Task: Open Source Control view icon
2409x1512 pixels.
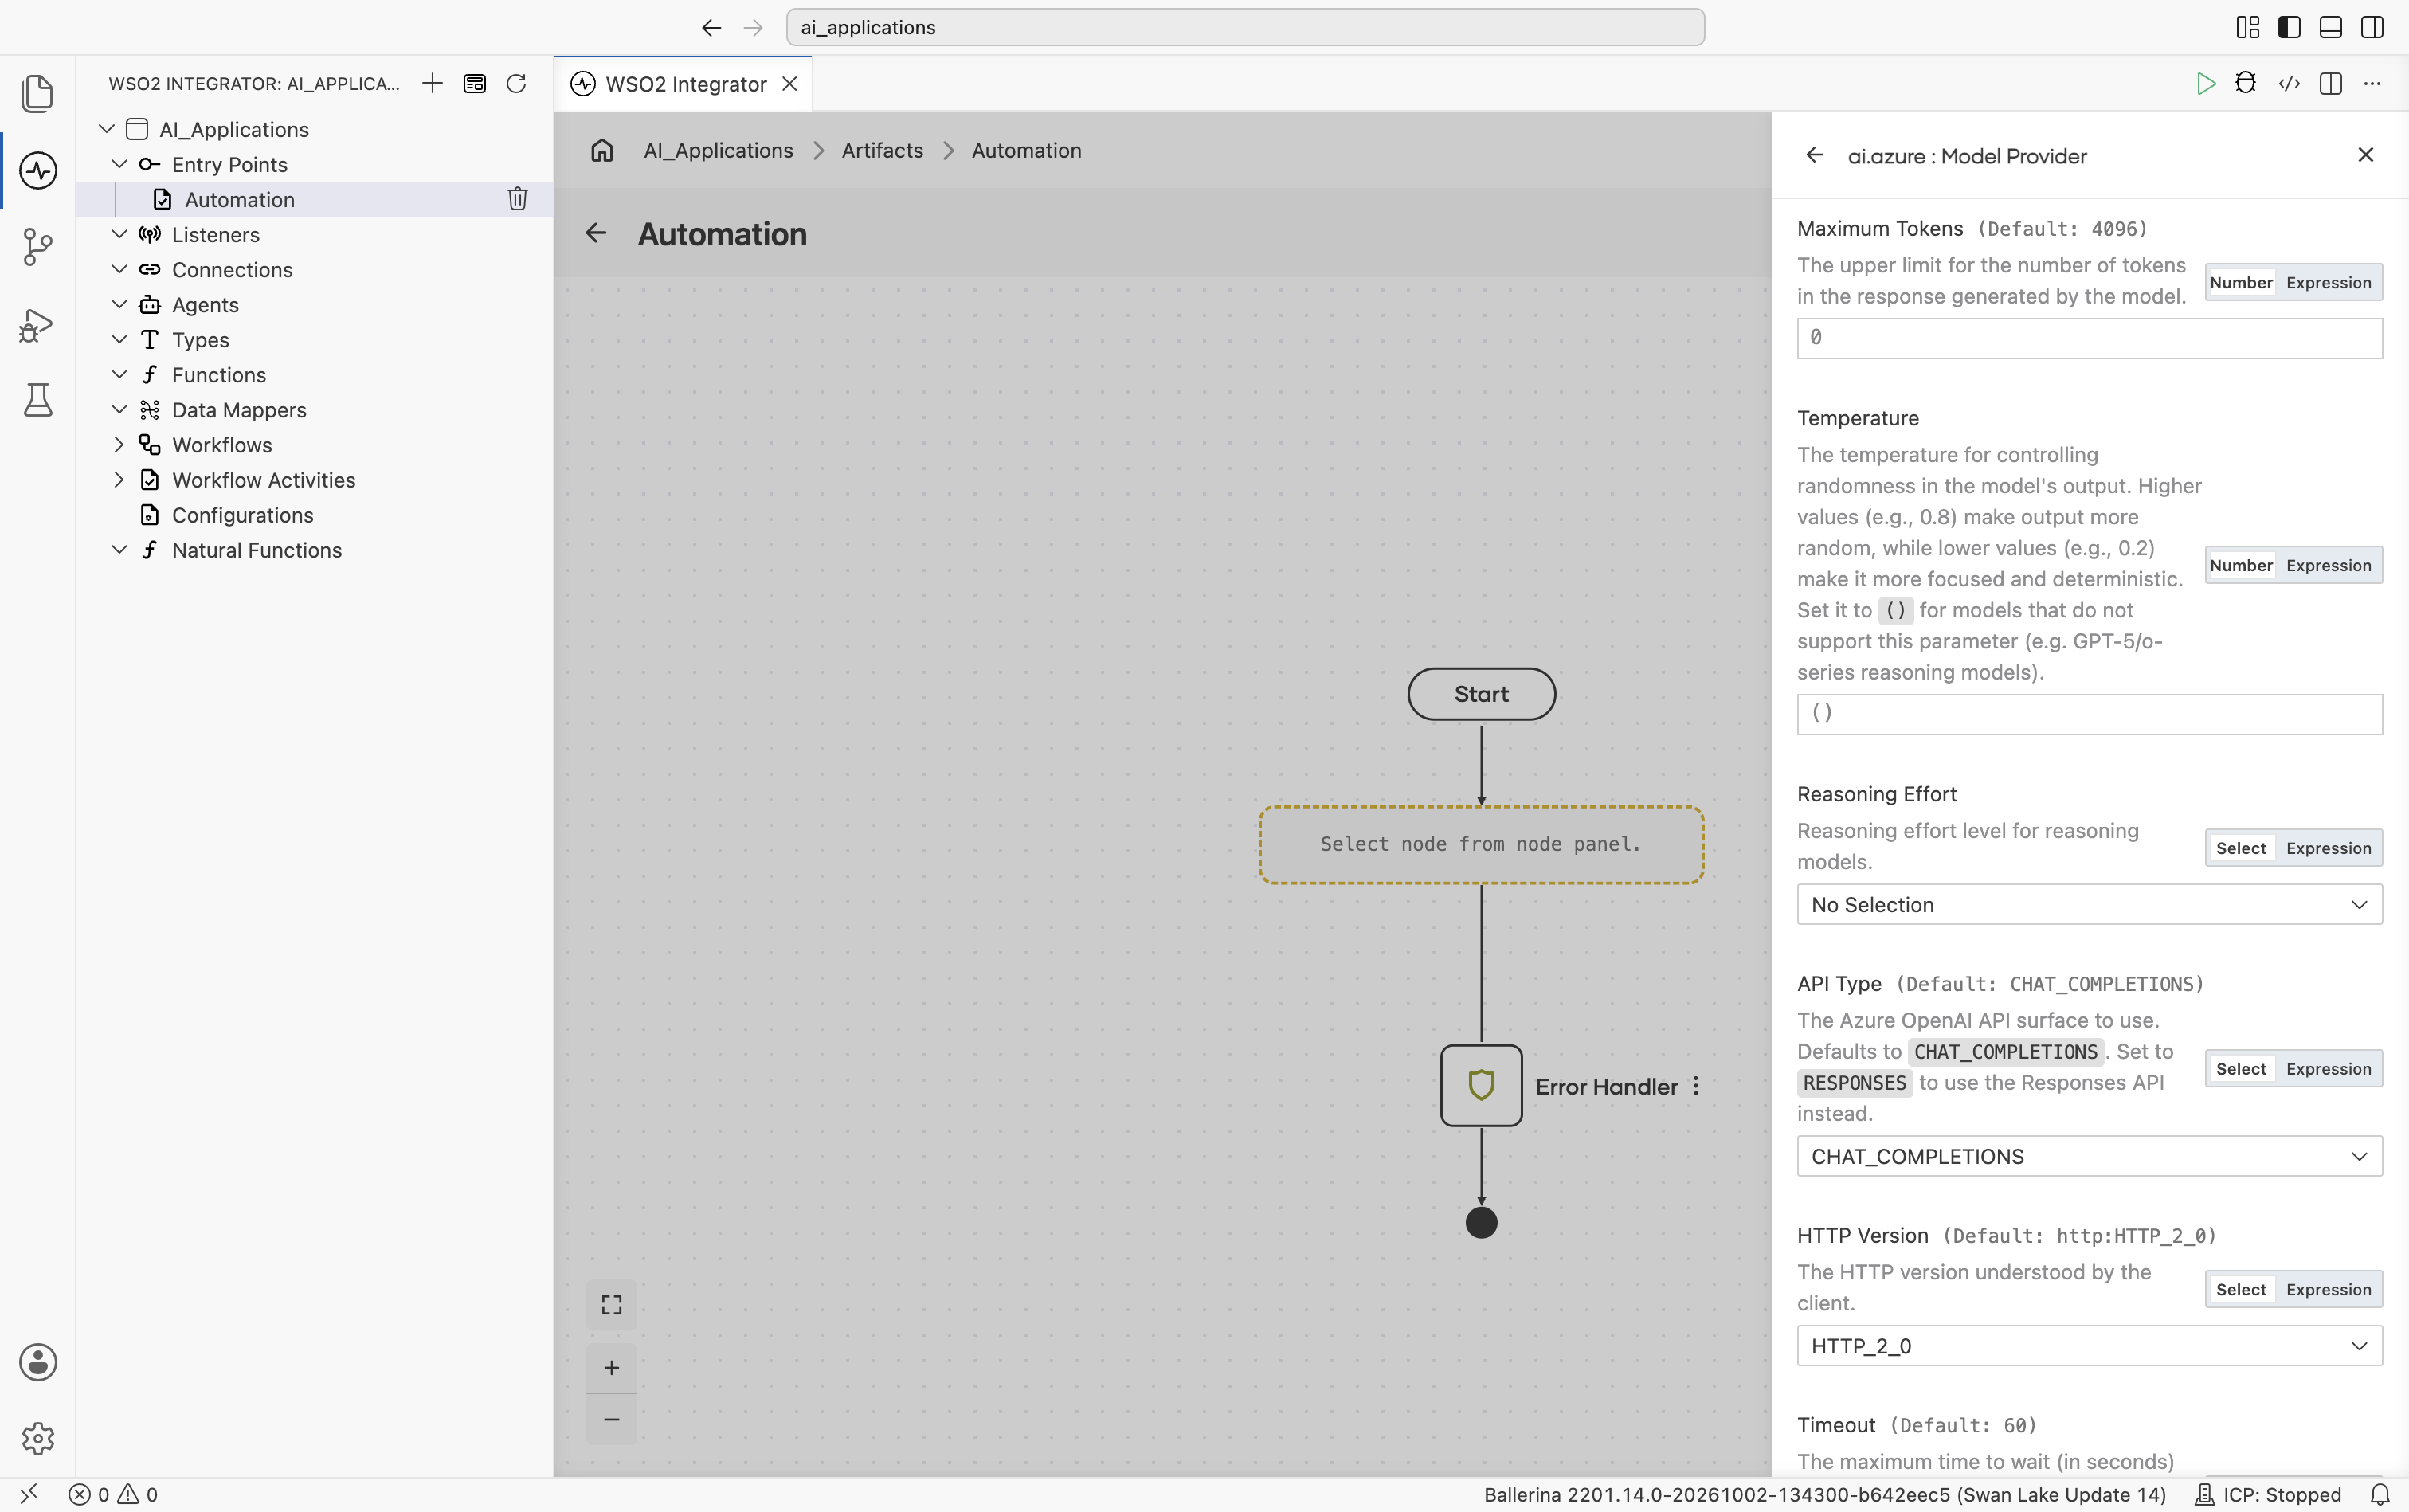Action: tap(38, 246)
